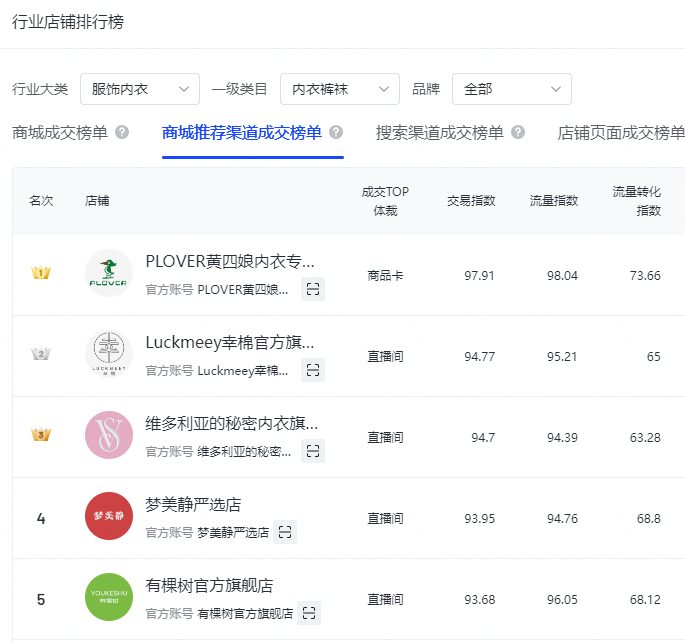Switch to 商城成交榜单 tab
685x642 pixels.
[x=60, y=132]
